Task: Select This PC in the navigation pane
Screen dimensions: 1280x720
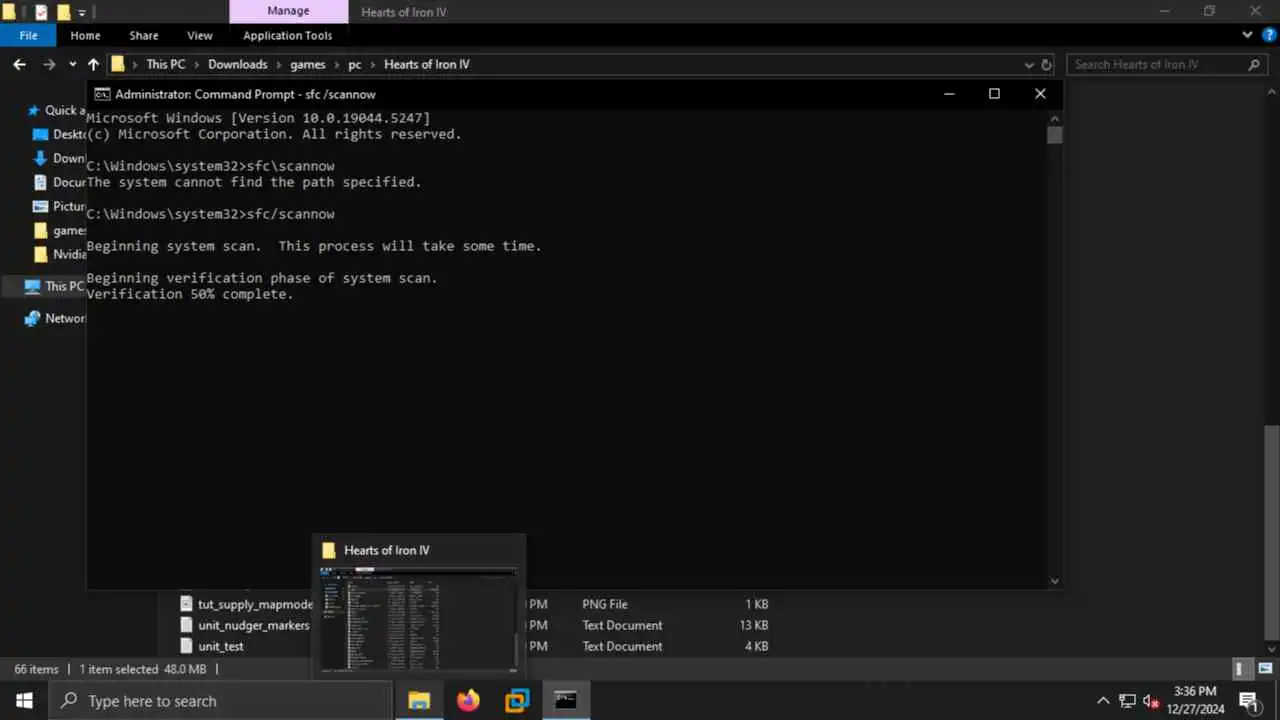Action: click(x=54, y=286)
